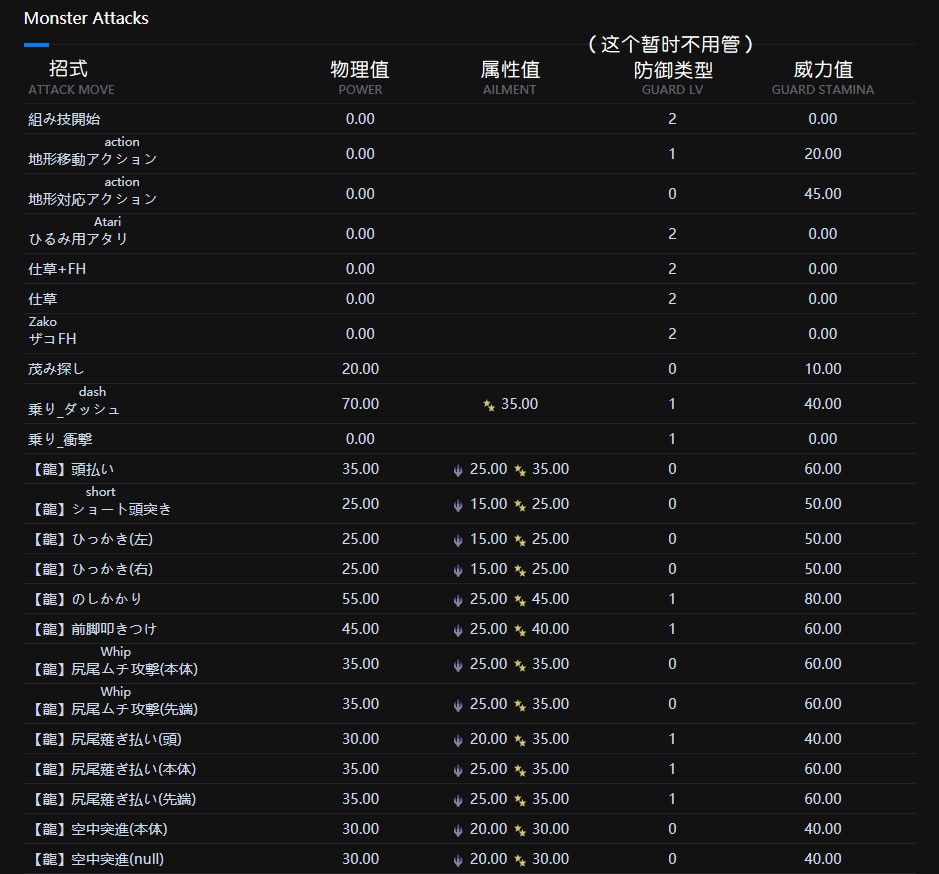Click power value 70.00 in 乗り_ダッシュ row
Screen dimensions: 939x874
(x=360, y=404)
